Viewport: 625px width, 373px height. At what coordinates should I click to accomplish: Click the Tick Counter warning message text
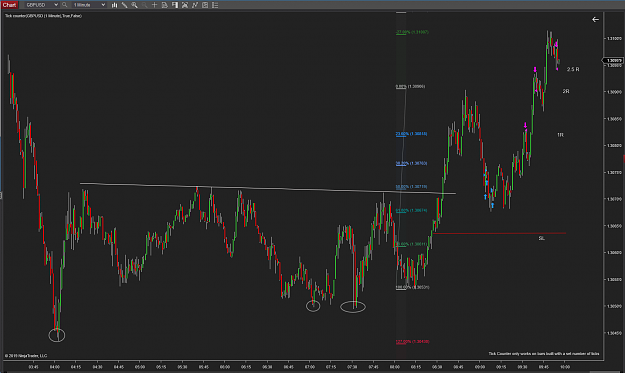click(544, 353)
